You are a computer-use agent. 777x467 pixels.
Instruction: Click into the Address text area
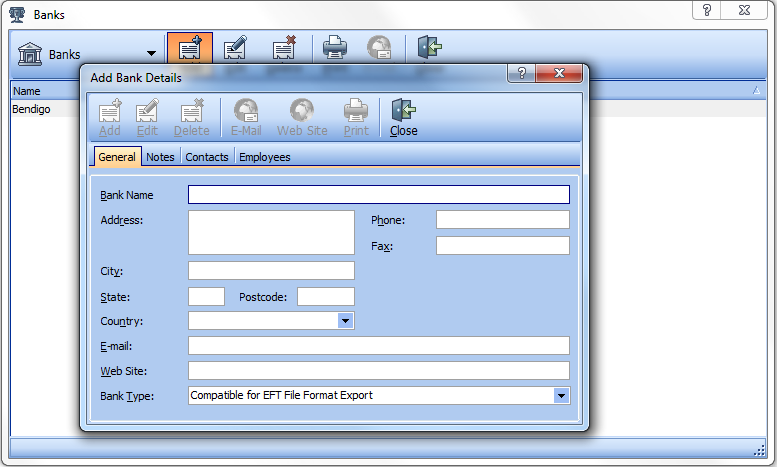[x=271, y=233]
